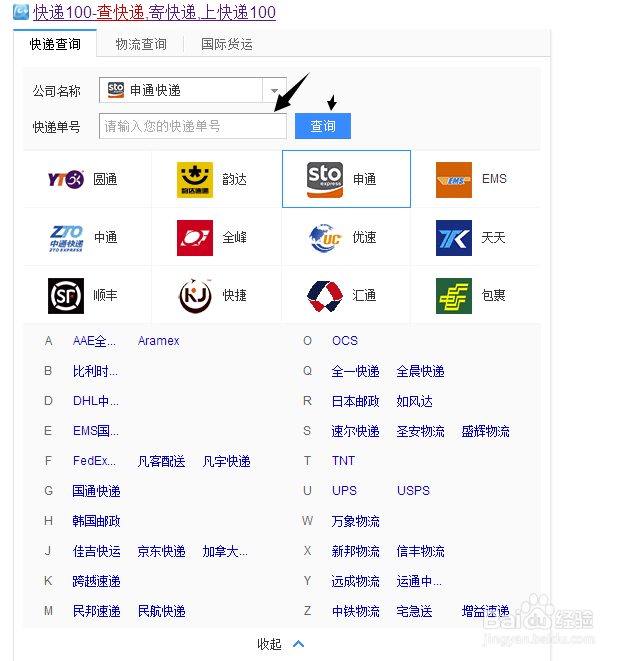
Task: Open the 中铁物流 link
Action: pyautogui.click(x=355, y=611)
